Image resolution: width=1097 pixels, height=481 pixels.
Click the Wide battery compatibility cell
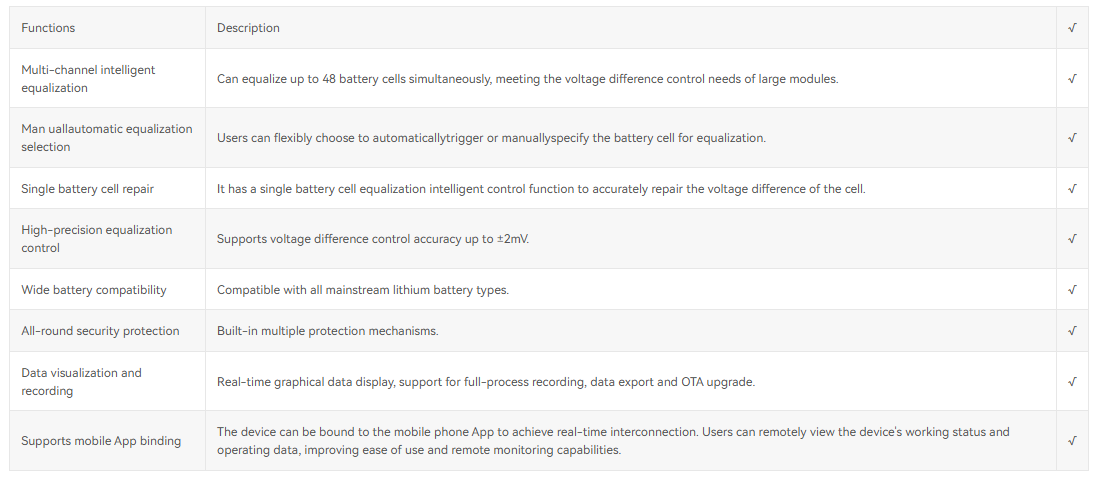(x=94, y=290)
